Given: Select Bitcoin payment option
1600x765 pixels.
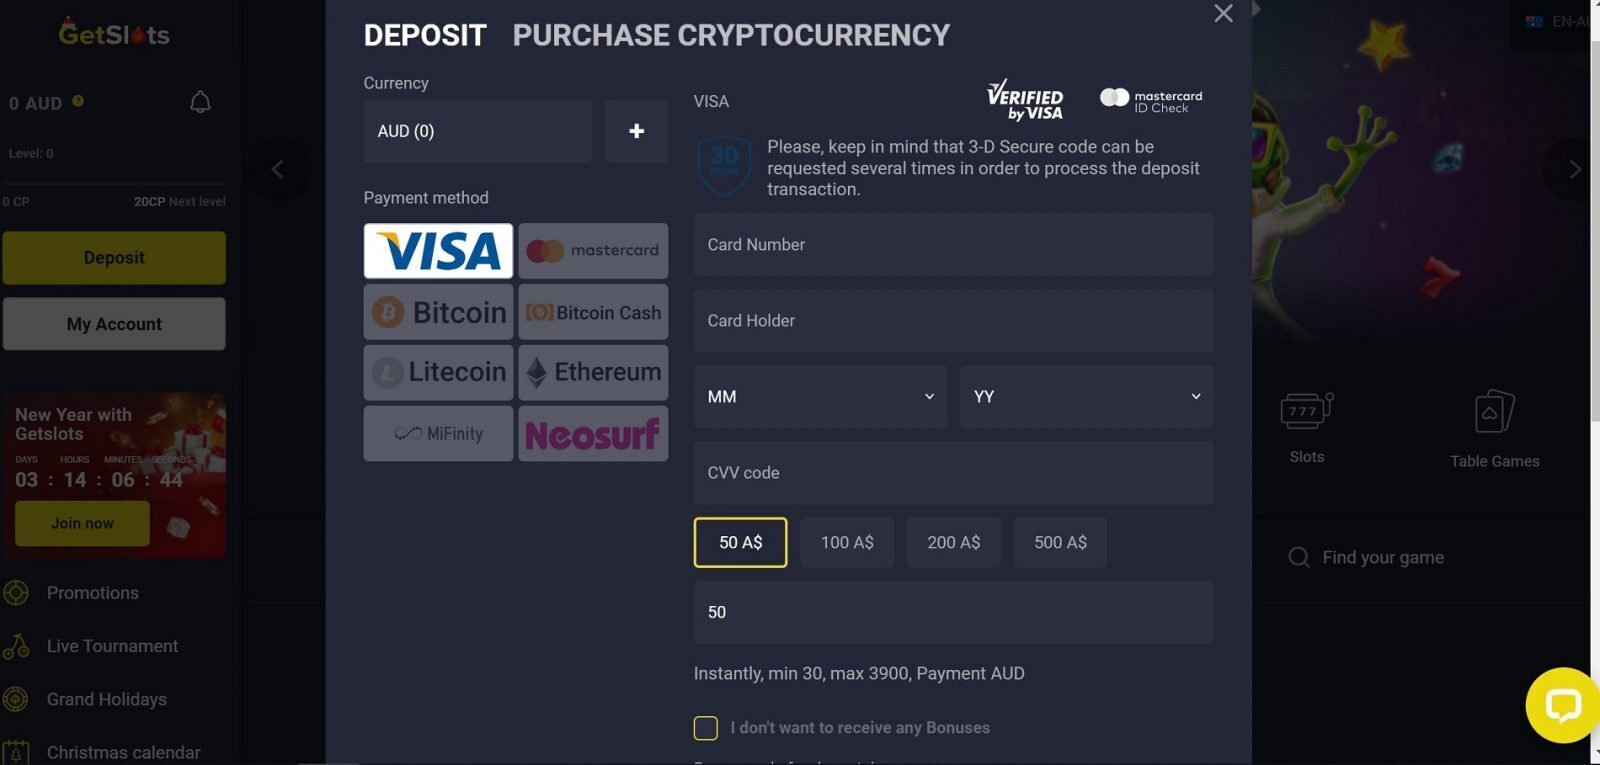Looking at the screenshot, I should (438, 312).
